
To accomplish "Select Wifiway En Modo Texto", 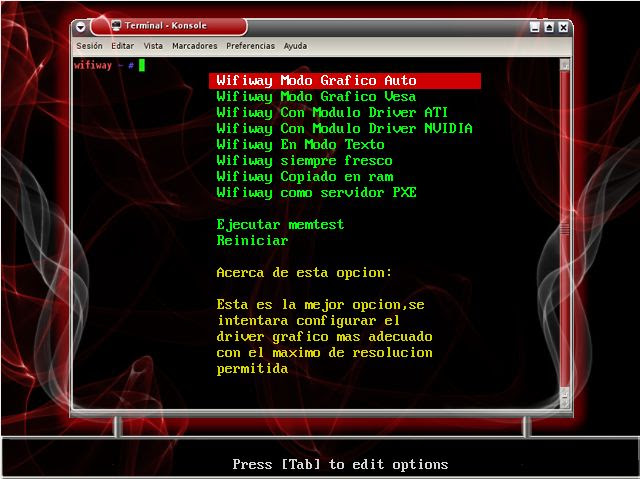I will point(300,144).
